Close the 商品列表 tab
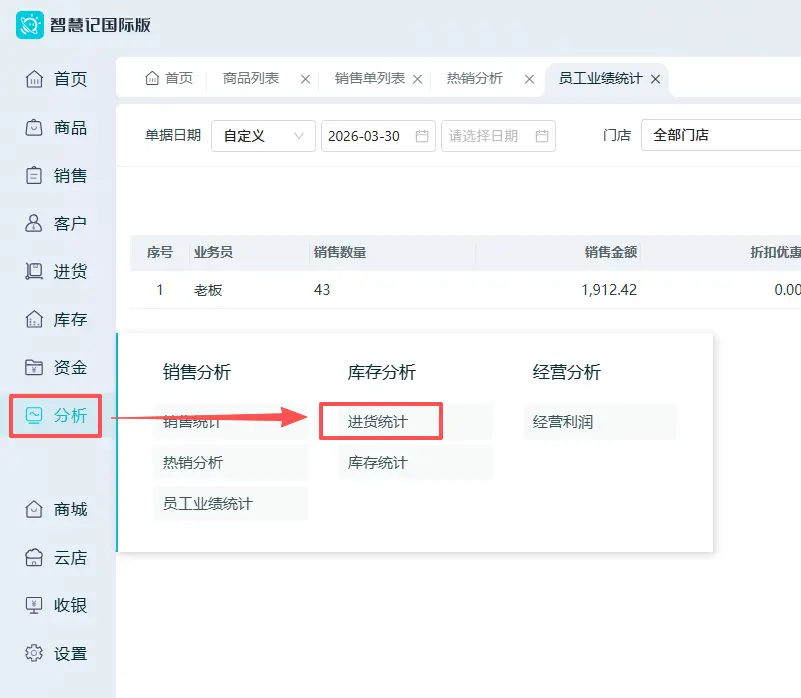This screenshot has height=698, width=801. [305, 79]
